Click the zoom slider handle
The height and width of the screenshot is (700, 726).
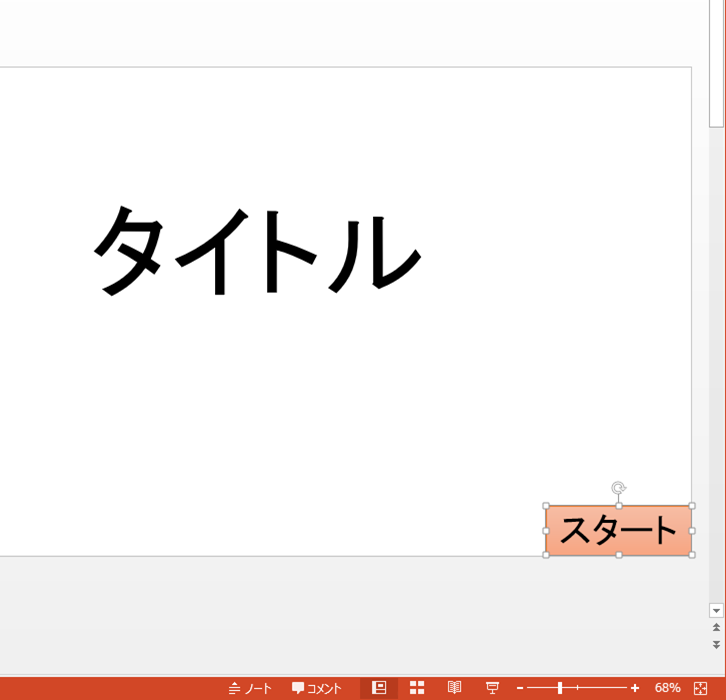(560, 688)
